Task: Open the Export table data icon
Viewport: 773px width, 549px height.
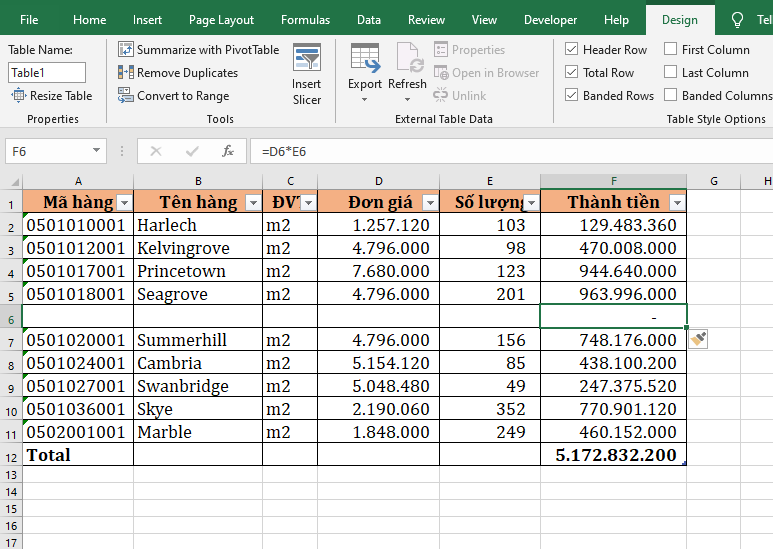Action: (x=365, y=58)
